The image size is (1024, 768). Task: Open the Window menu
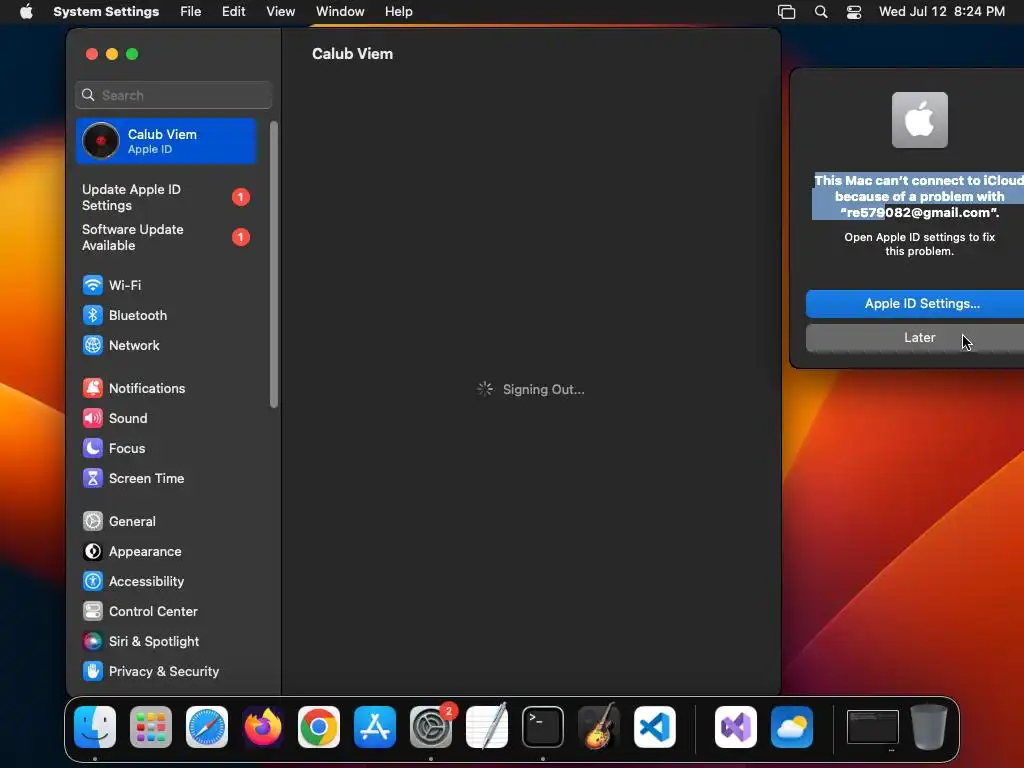(x=340, y=12)
